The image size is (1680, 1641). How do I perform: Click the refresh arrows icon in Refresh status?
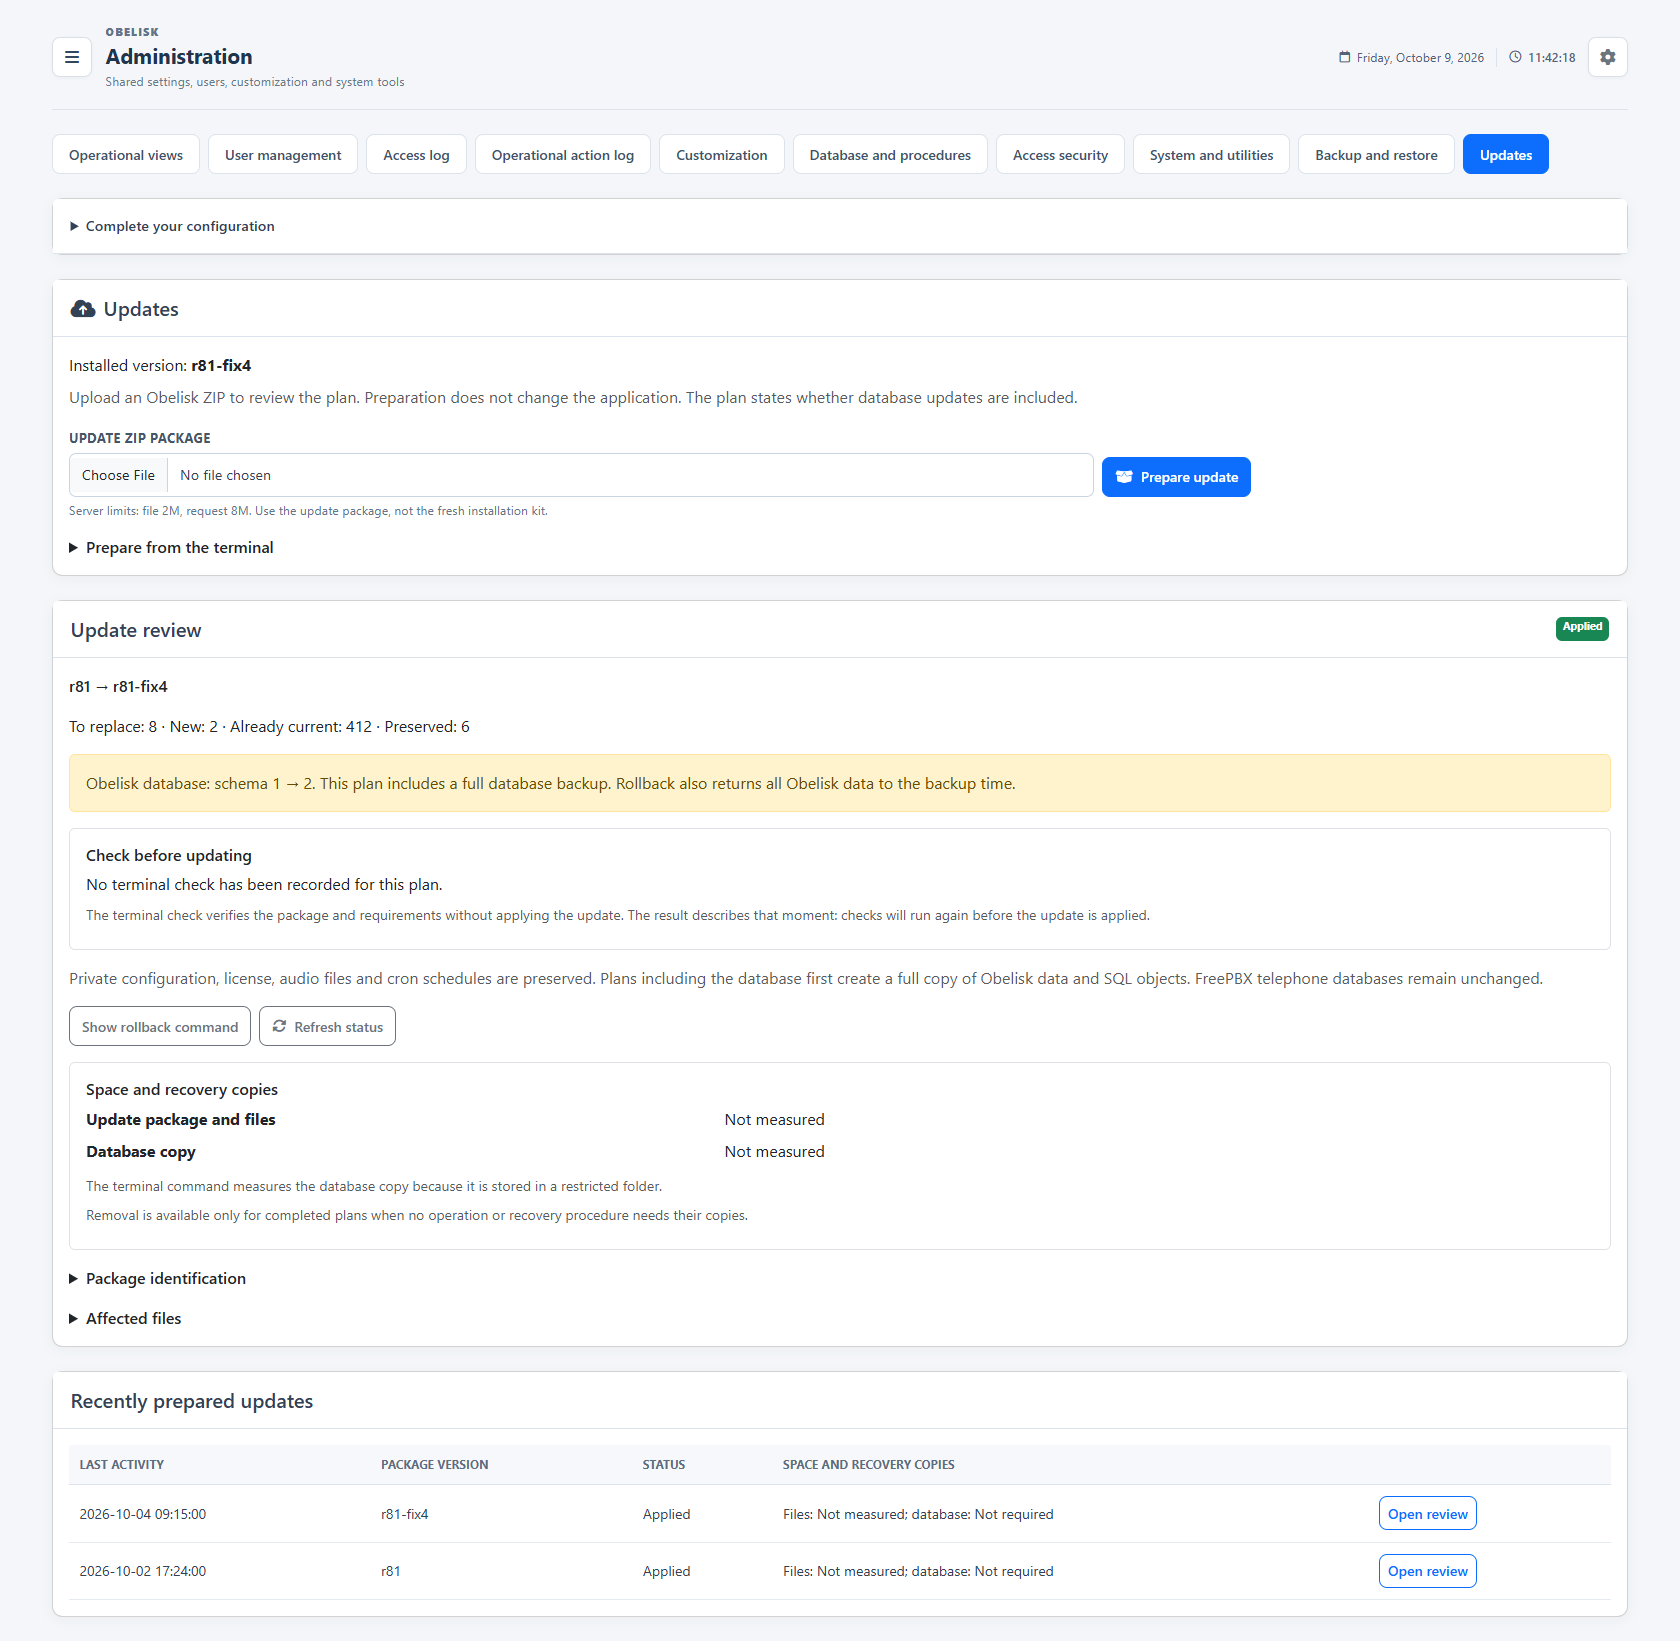click(x=279, y=1026)
